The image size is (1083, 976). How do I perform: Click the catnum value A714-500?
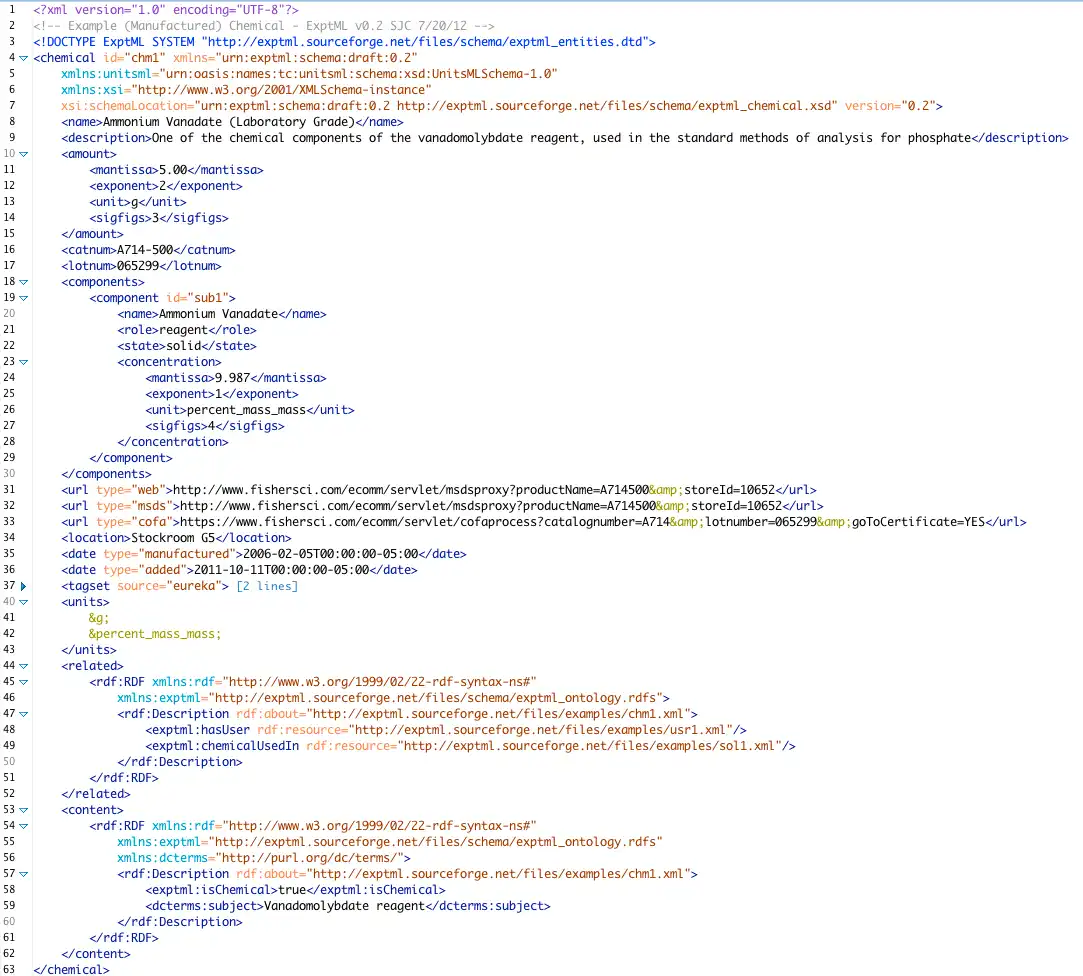coord(145,249)
